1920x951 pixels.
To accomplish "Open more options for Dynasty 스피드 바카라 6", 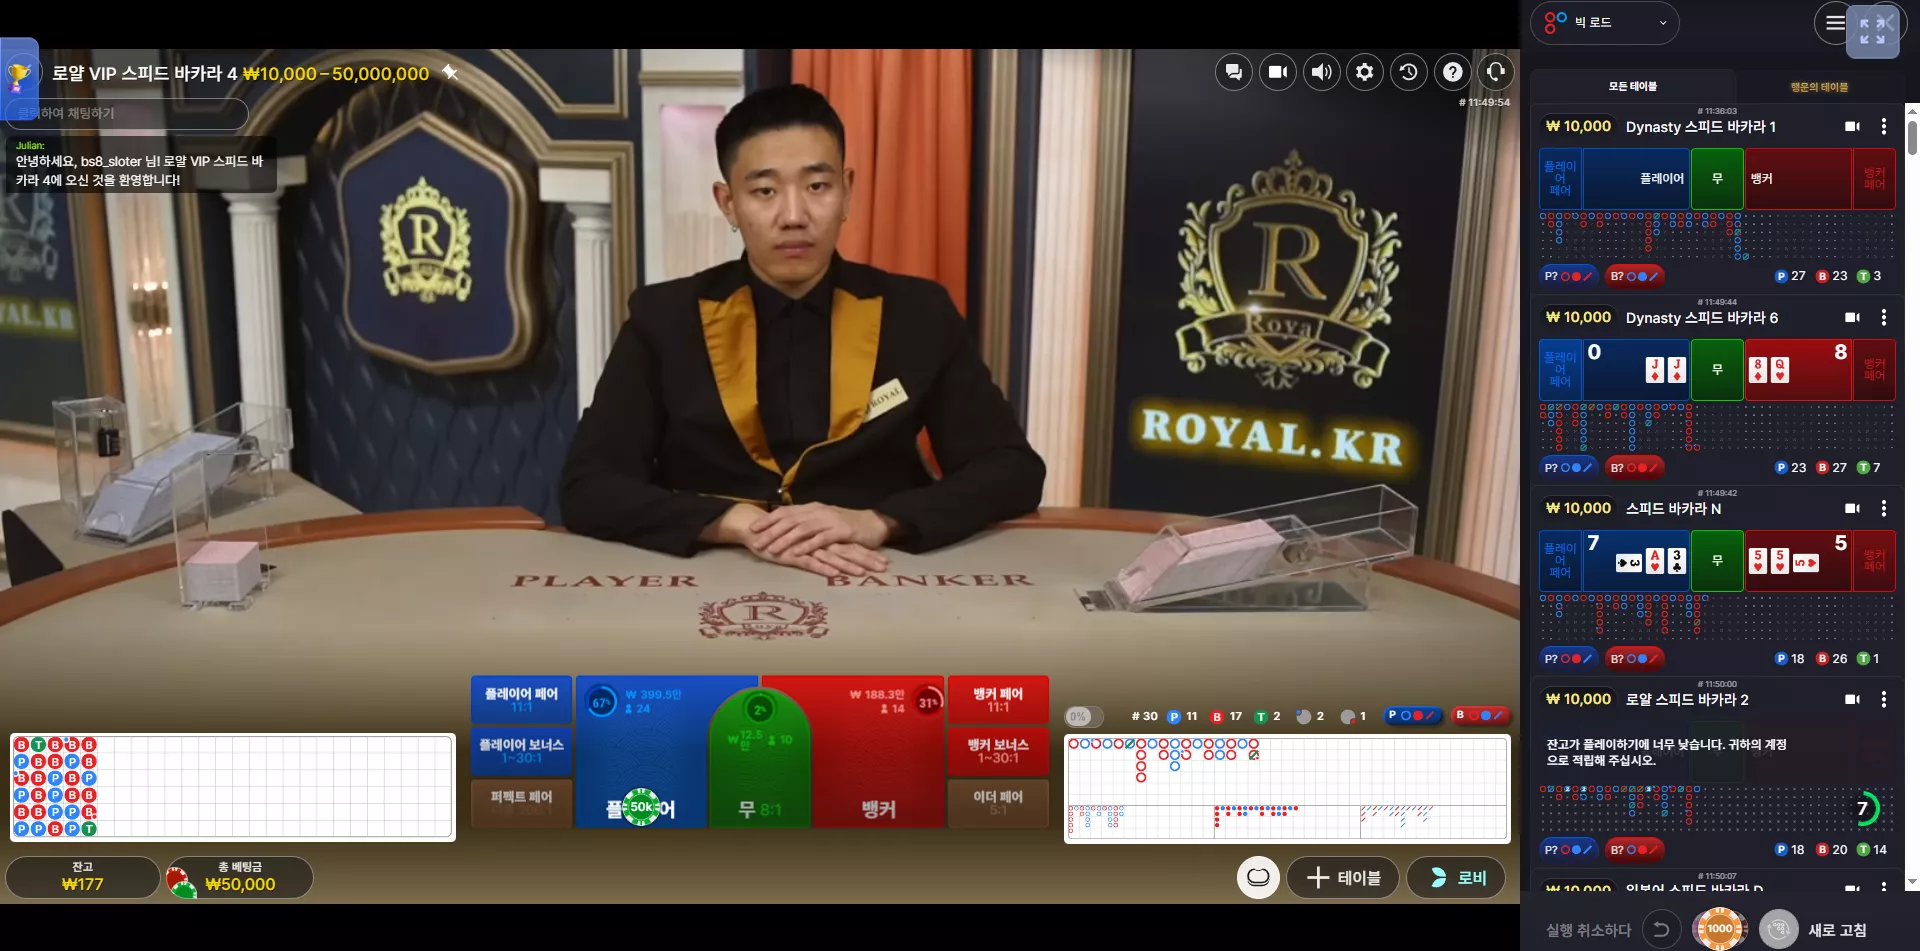I will pyautogui.click(x=1884, y=318).
